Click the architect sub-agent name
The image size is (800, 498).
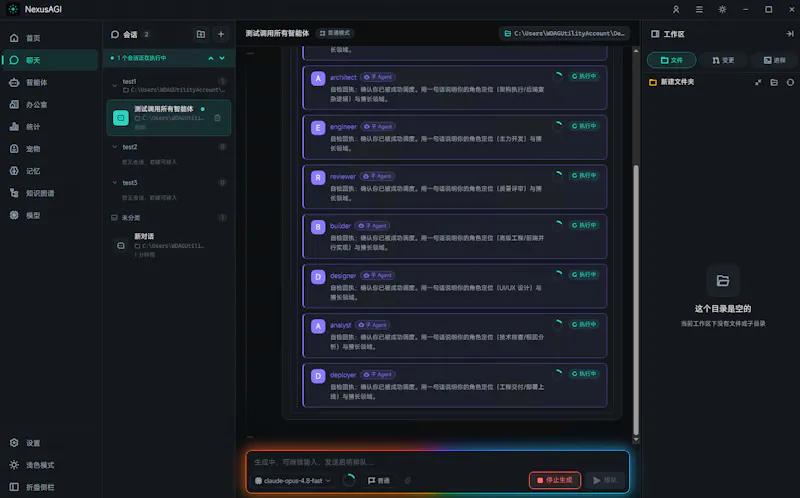pyautogui.click(x=343, y=77)
